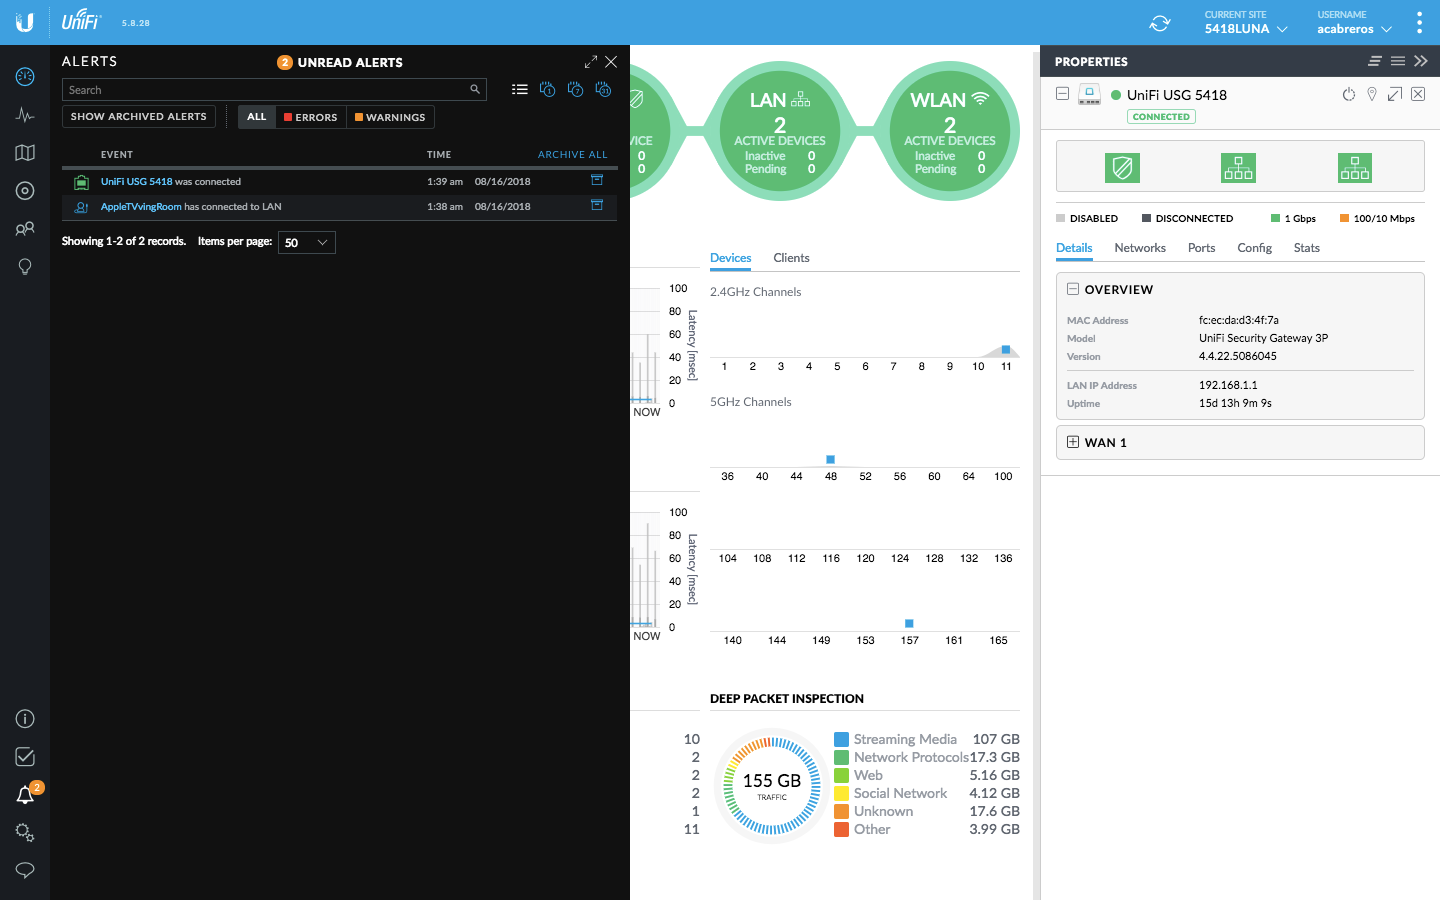Show only Warnings in the alerts filter

point(390,117)
